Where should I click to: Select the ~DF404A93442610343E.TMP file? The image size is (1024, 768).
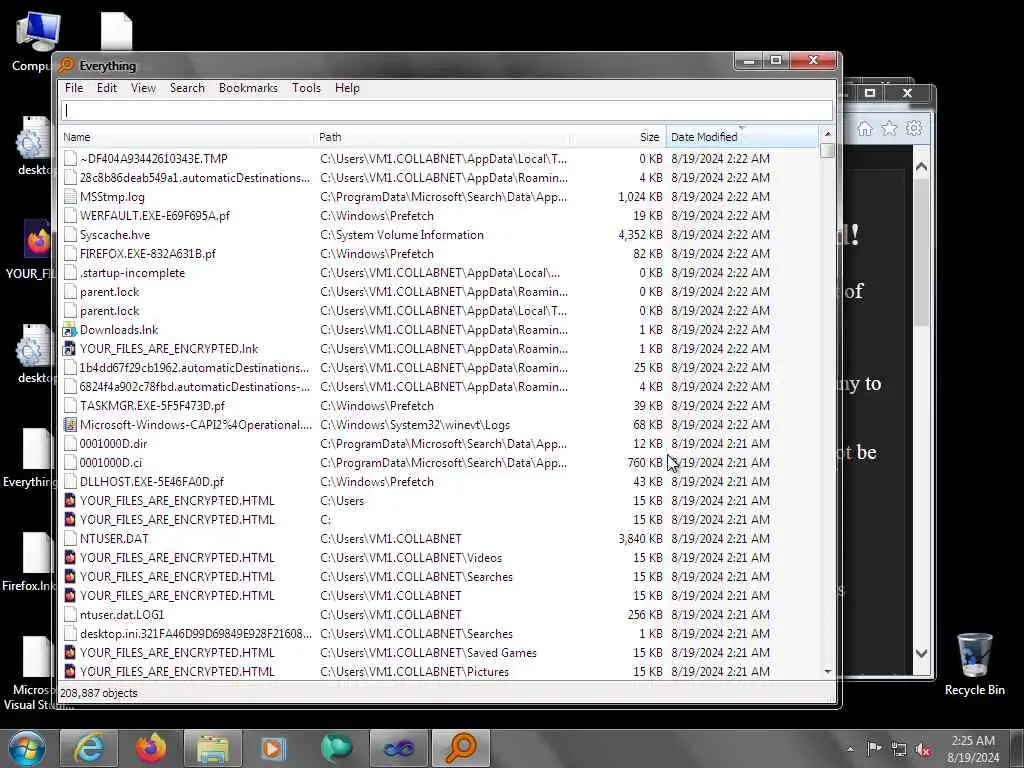coord(153,159)
